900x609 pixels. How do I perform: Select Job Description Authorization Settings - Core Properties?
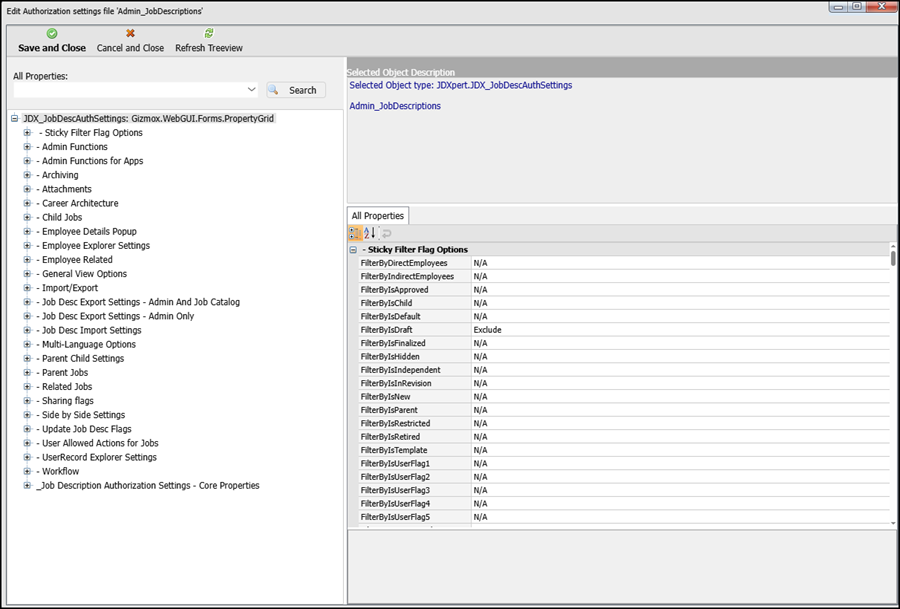tap(148, 486)
